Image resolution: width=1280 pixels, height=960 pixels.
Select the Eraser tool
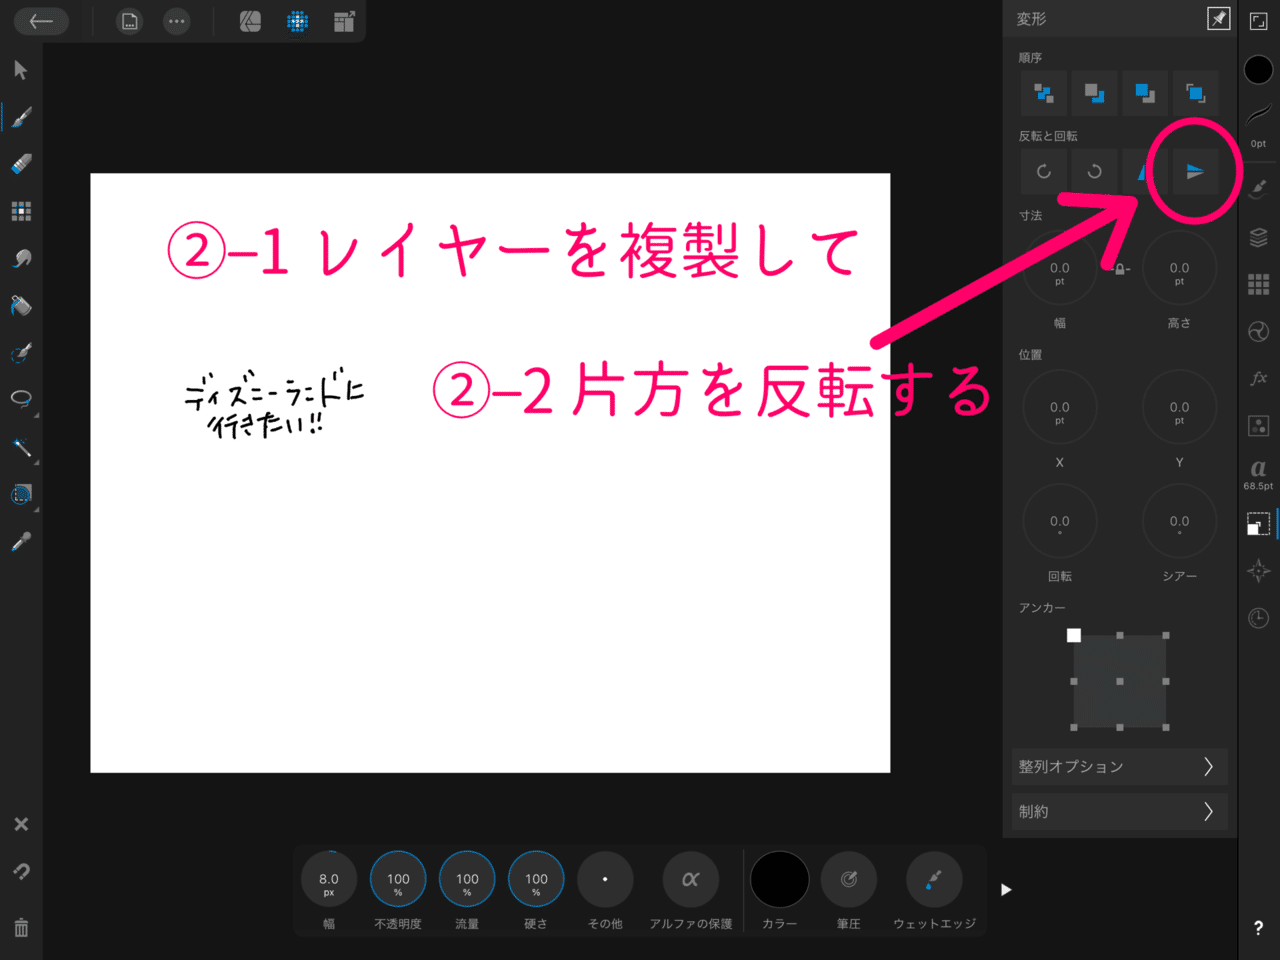(x=20, y=163)
